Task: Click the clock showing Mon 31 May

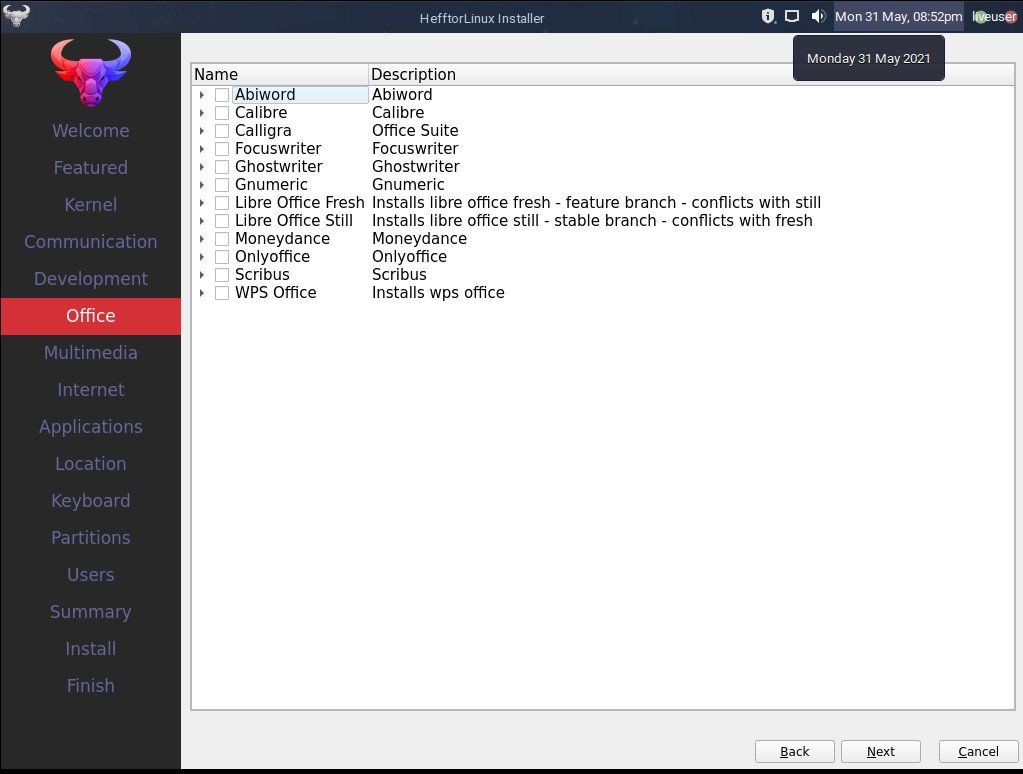Action: pos(898,16)
